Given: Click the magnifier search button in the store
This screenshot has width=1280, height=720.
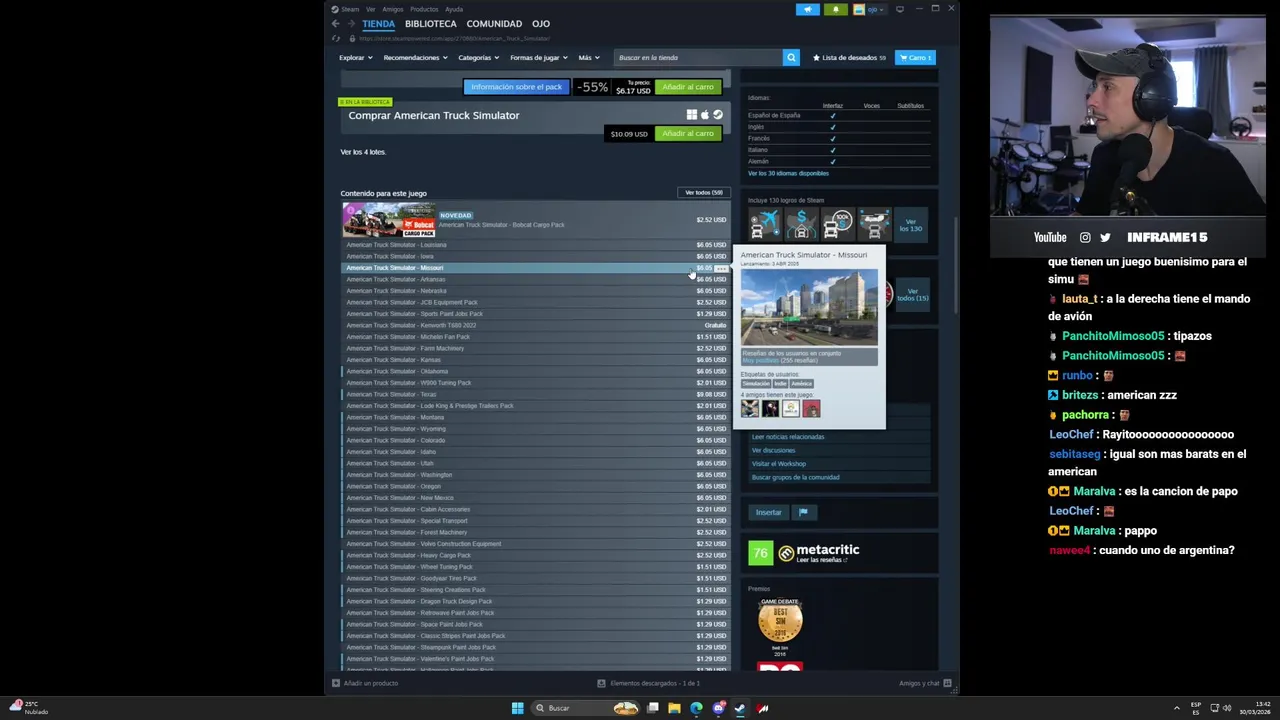Looking at the screenshot, I should tap(791, 58).
